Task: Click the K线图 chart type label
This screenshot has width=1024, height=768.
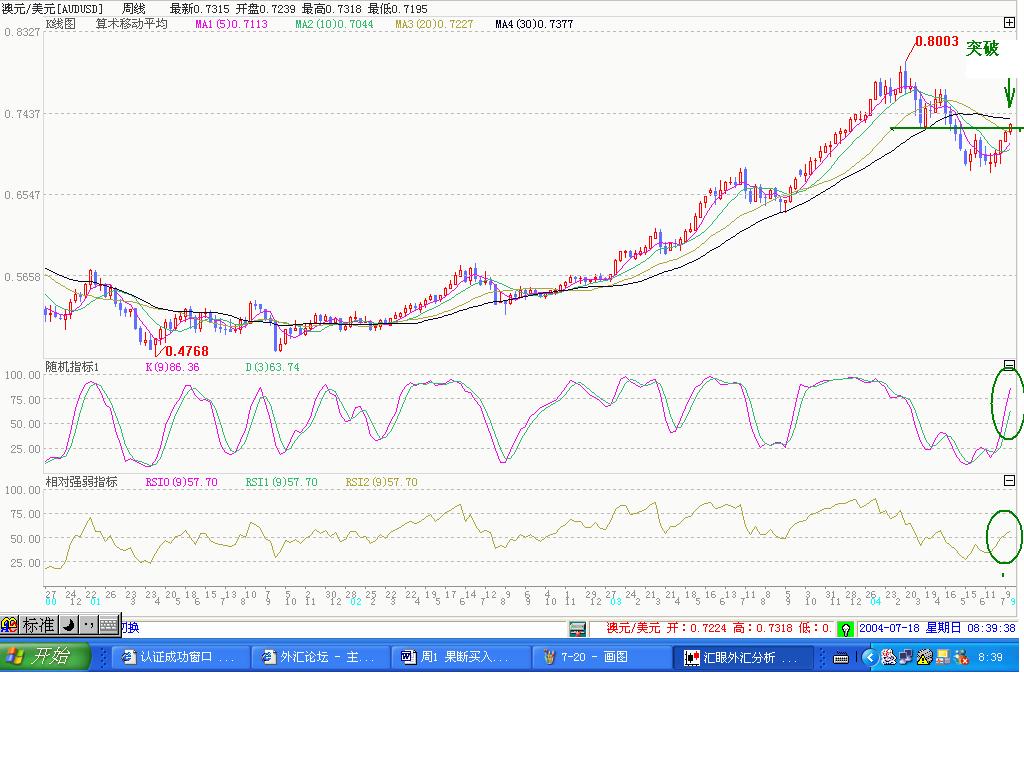Action: pyautogui.click(x=61, y=24)
